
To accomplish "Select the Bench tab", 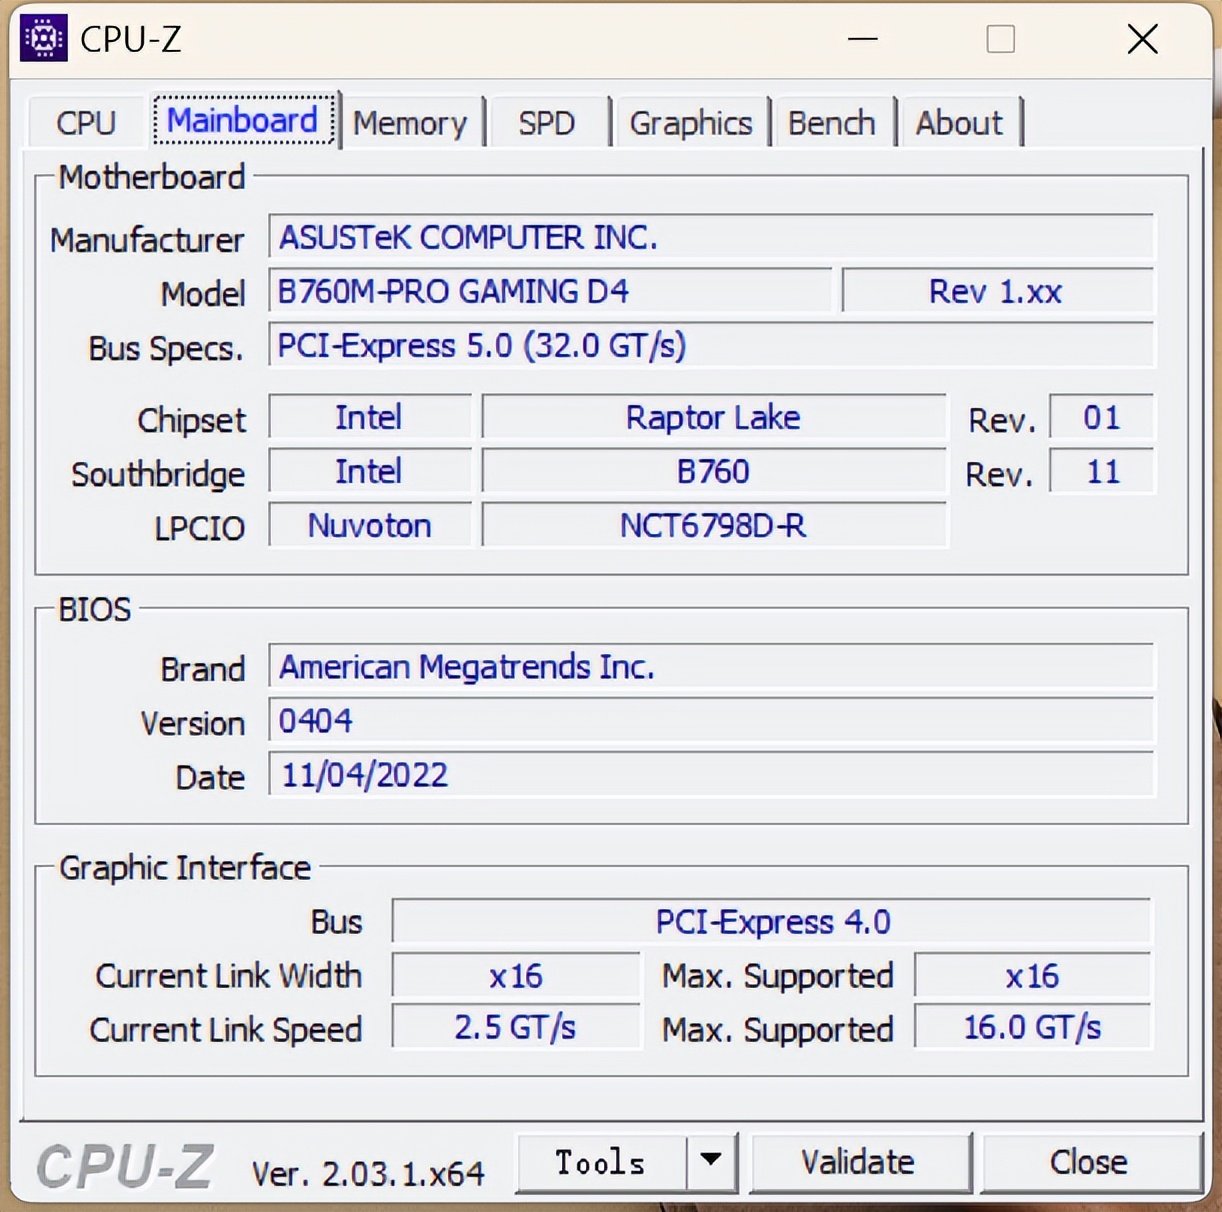I will (x=832, y=121).
